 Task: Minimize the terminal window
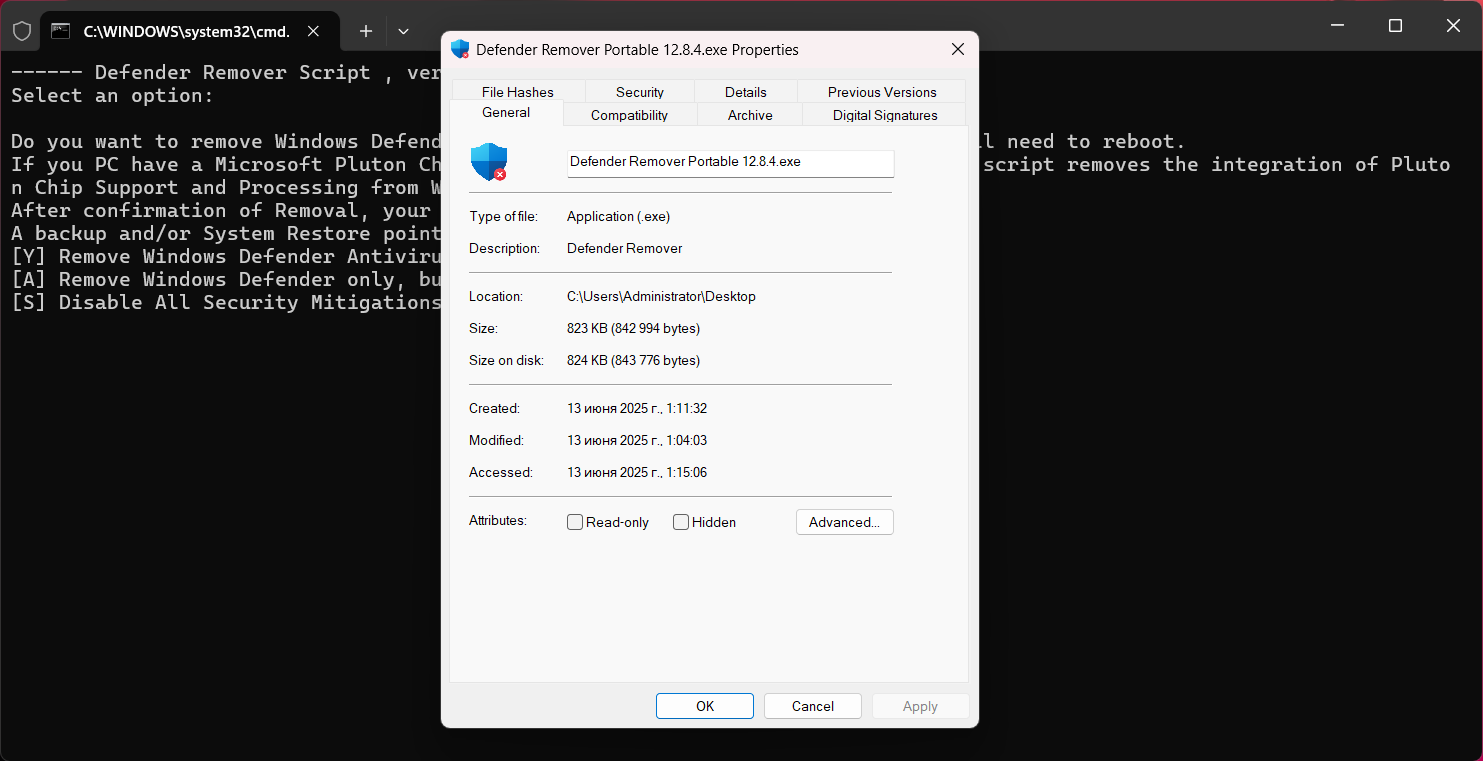point(1337,26)
